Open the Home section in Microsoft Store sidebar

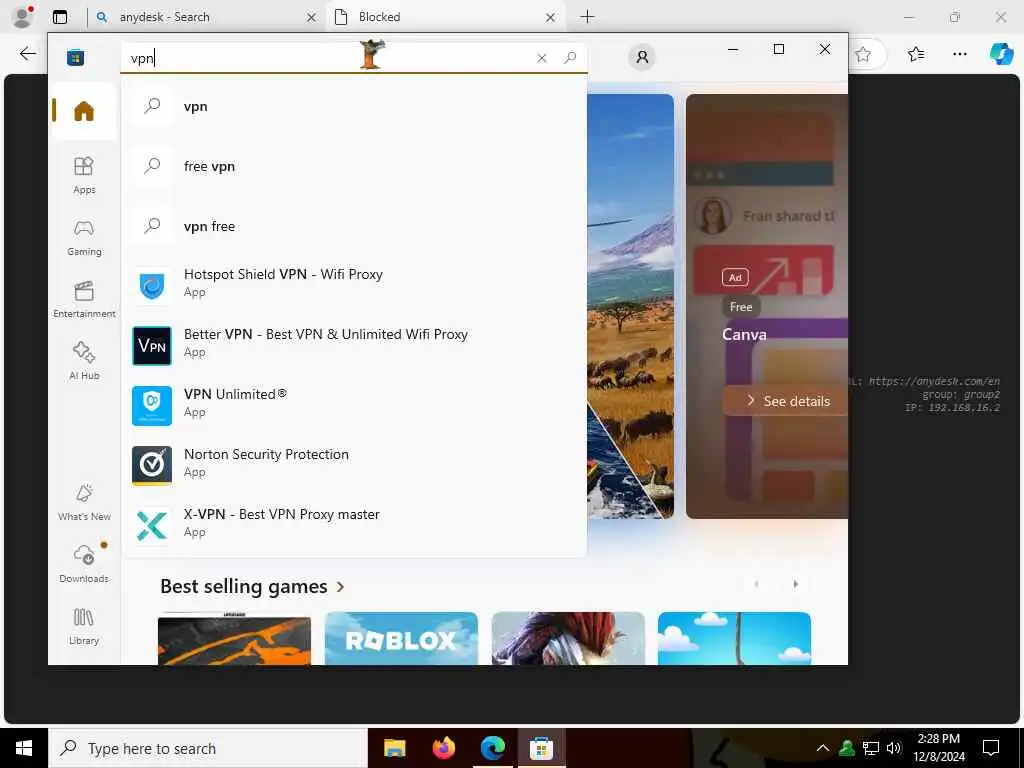(x=84, y=111)
